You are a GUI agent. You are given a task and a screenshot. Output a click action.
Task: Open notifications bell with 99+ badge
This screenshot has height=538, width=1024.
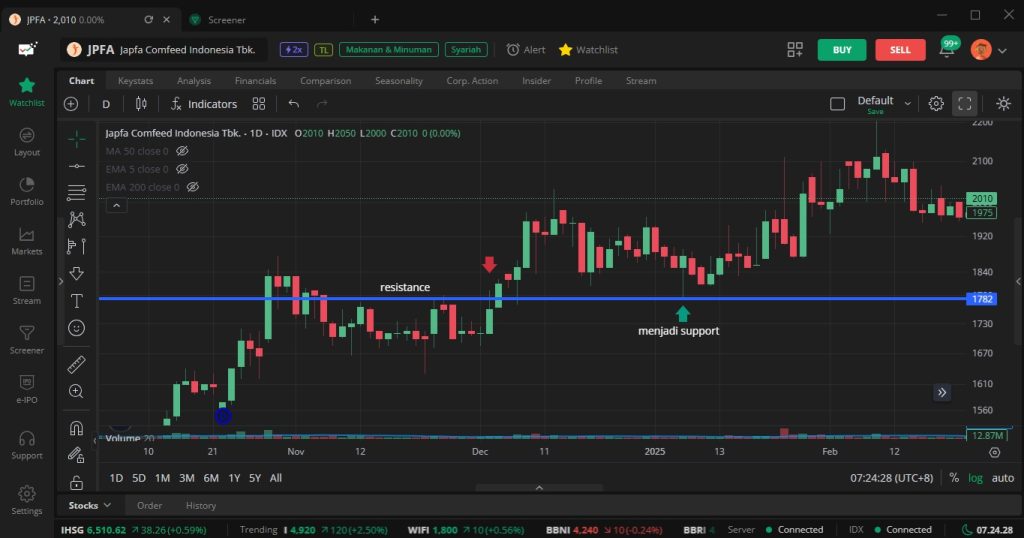(x=947, y=50)
